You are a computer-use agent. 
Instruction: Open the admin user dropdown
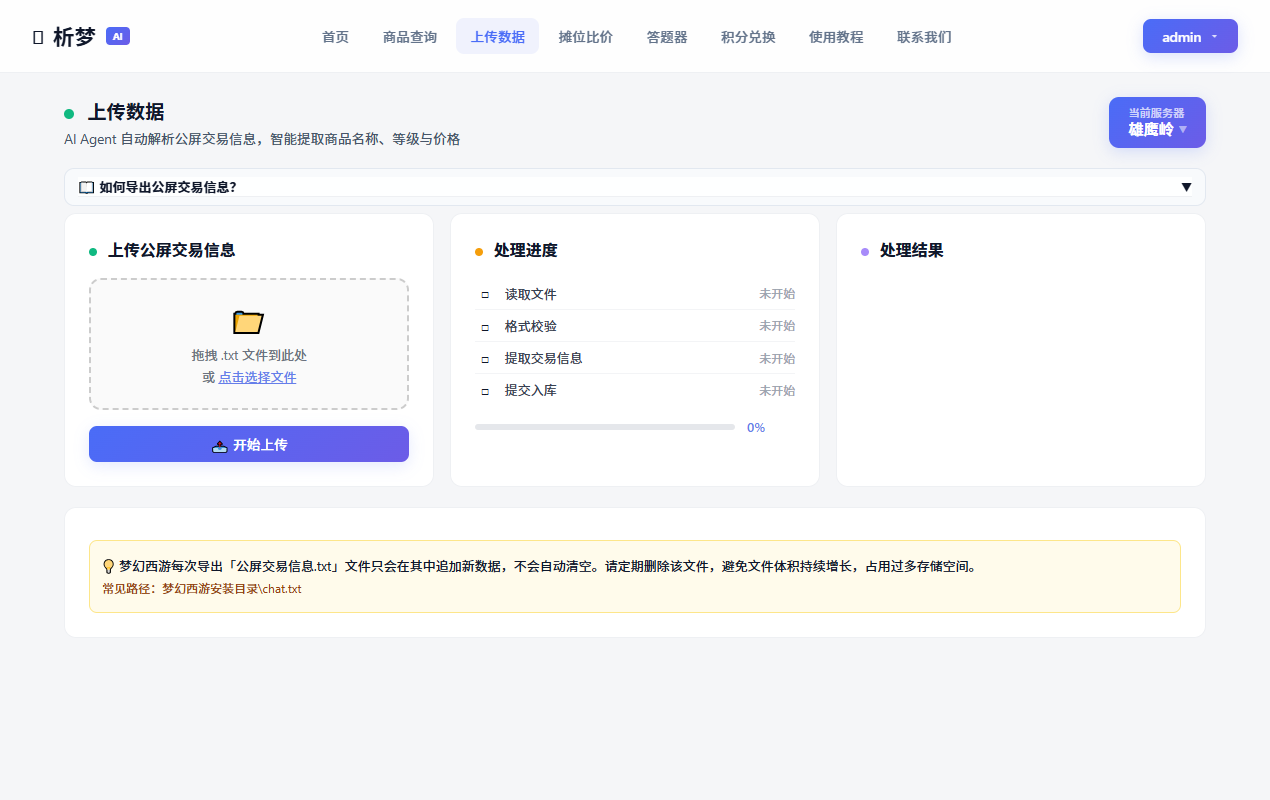(x=1190, y=36)
